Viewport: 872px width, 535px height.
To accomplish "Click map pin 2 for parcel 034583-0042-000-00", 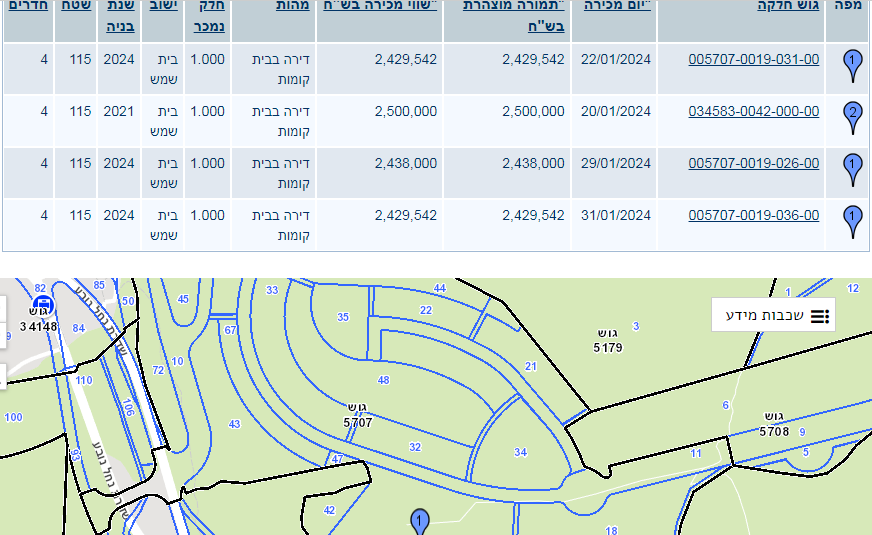I will pos(853,117).
